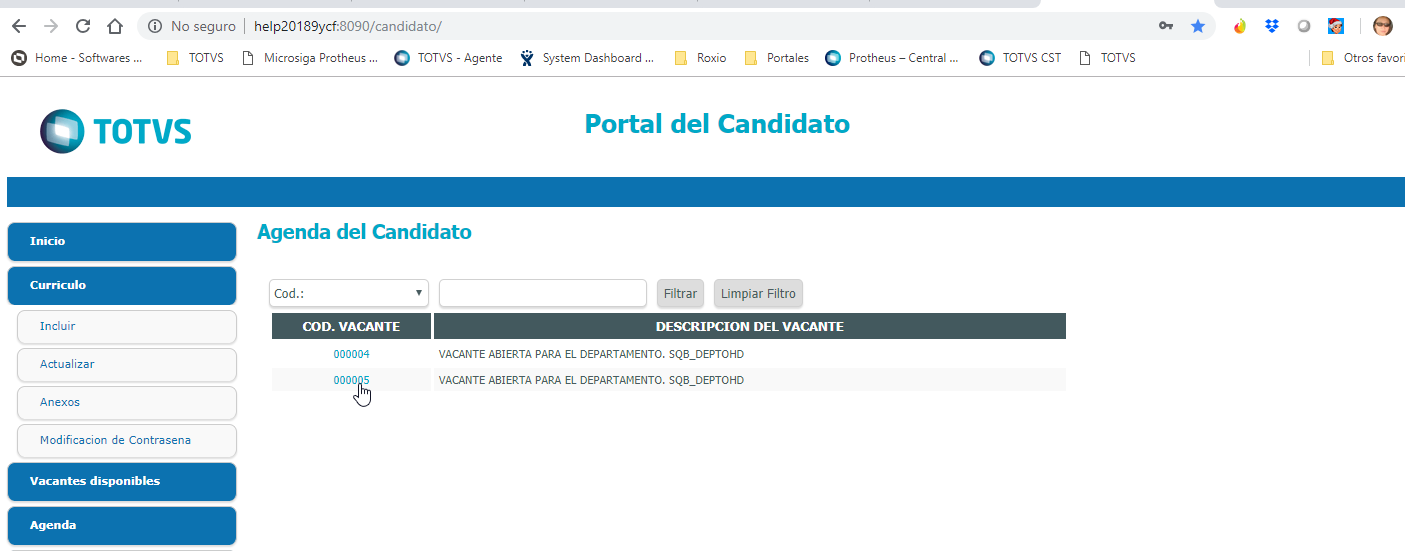The width and height of the screenshot is (1405, 551).
Task: Open the Roxio bookmark folder
Action: coord(700,58)
